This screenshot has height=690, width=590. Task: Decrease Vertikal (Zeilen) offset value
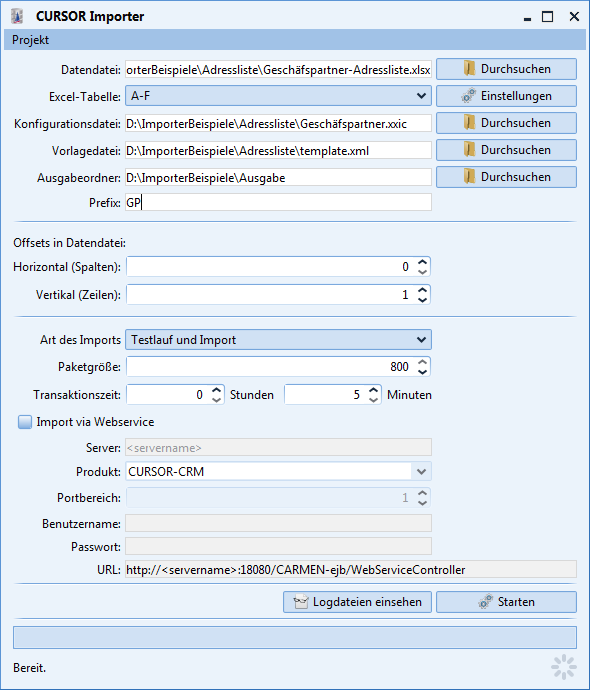[422, 300]
